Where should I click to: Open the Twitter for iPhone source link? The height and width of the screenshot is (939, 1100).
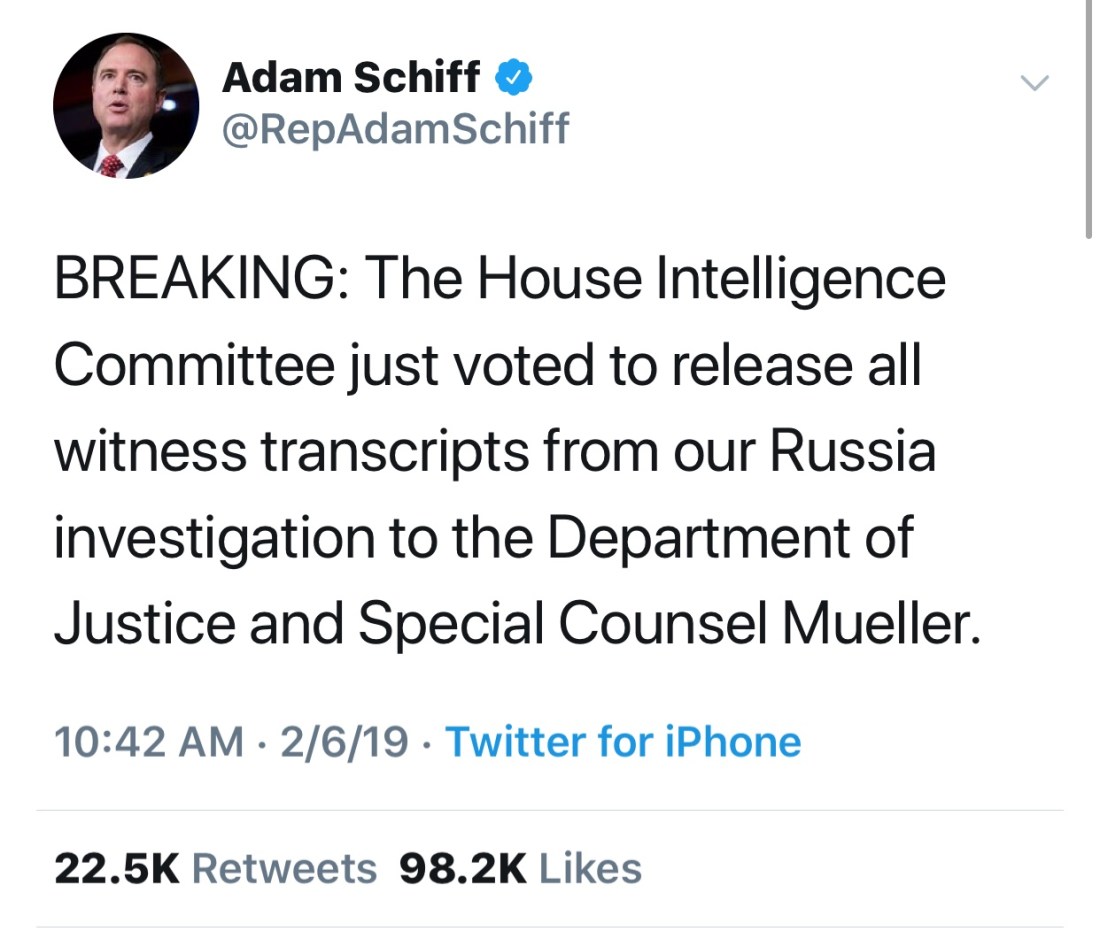(623, 742)
